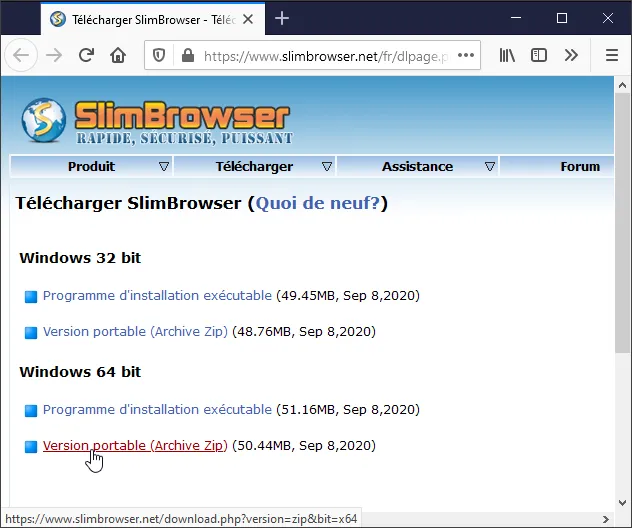Open the Assistance navigation menu
Screen dimensions: 632x528
(x=418, y=166)
